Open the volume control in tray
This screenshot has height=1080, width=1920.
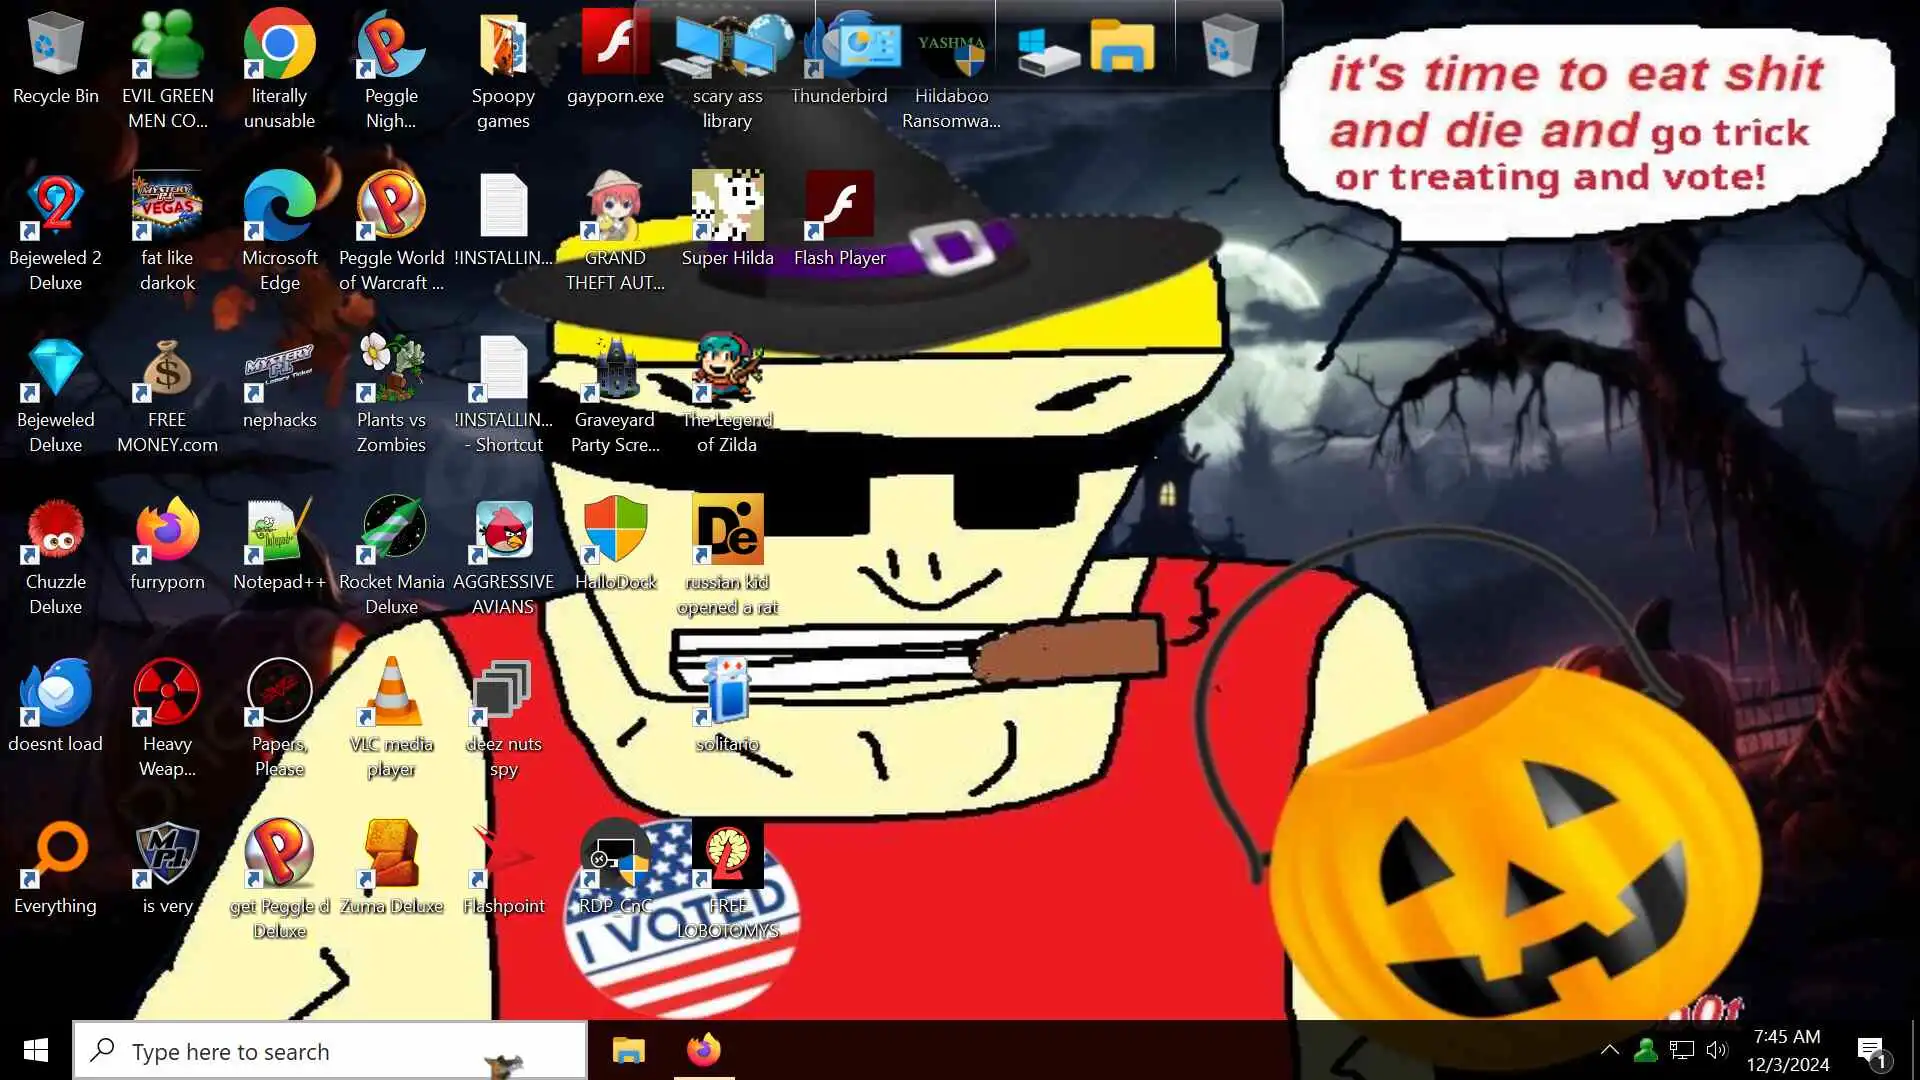click(x=1717, y=1050)
